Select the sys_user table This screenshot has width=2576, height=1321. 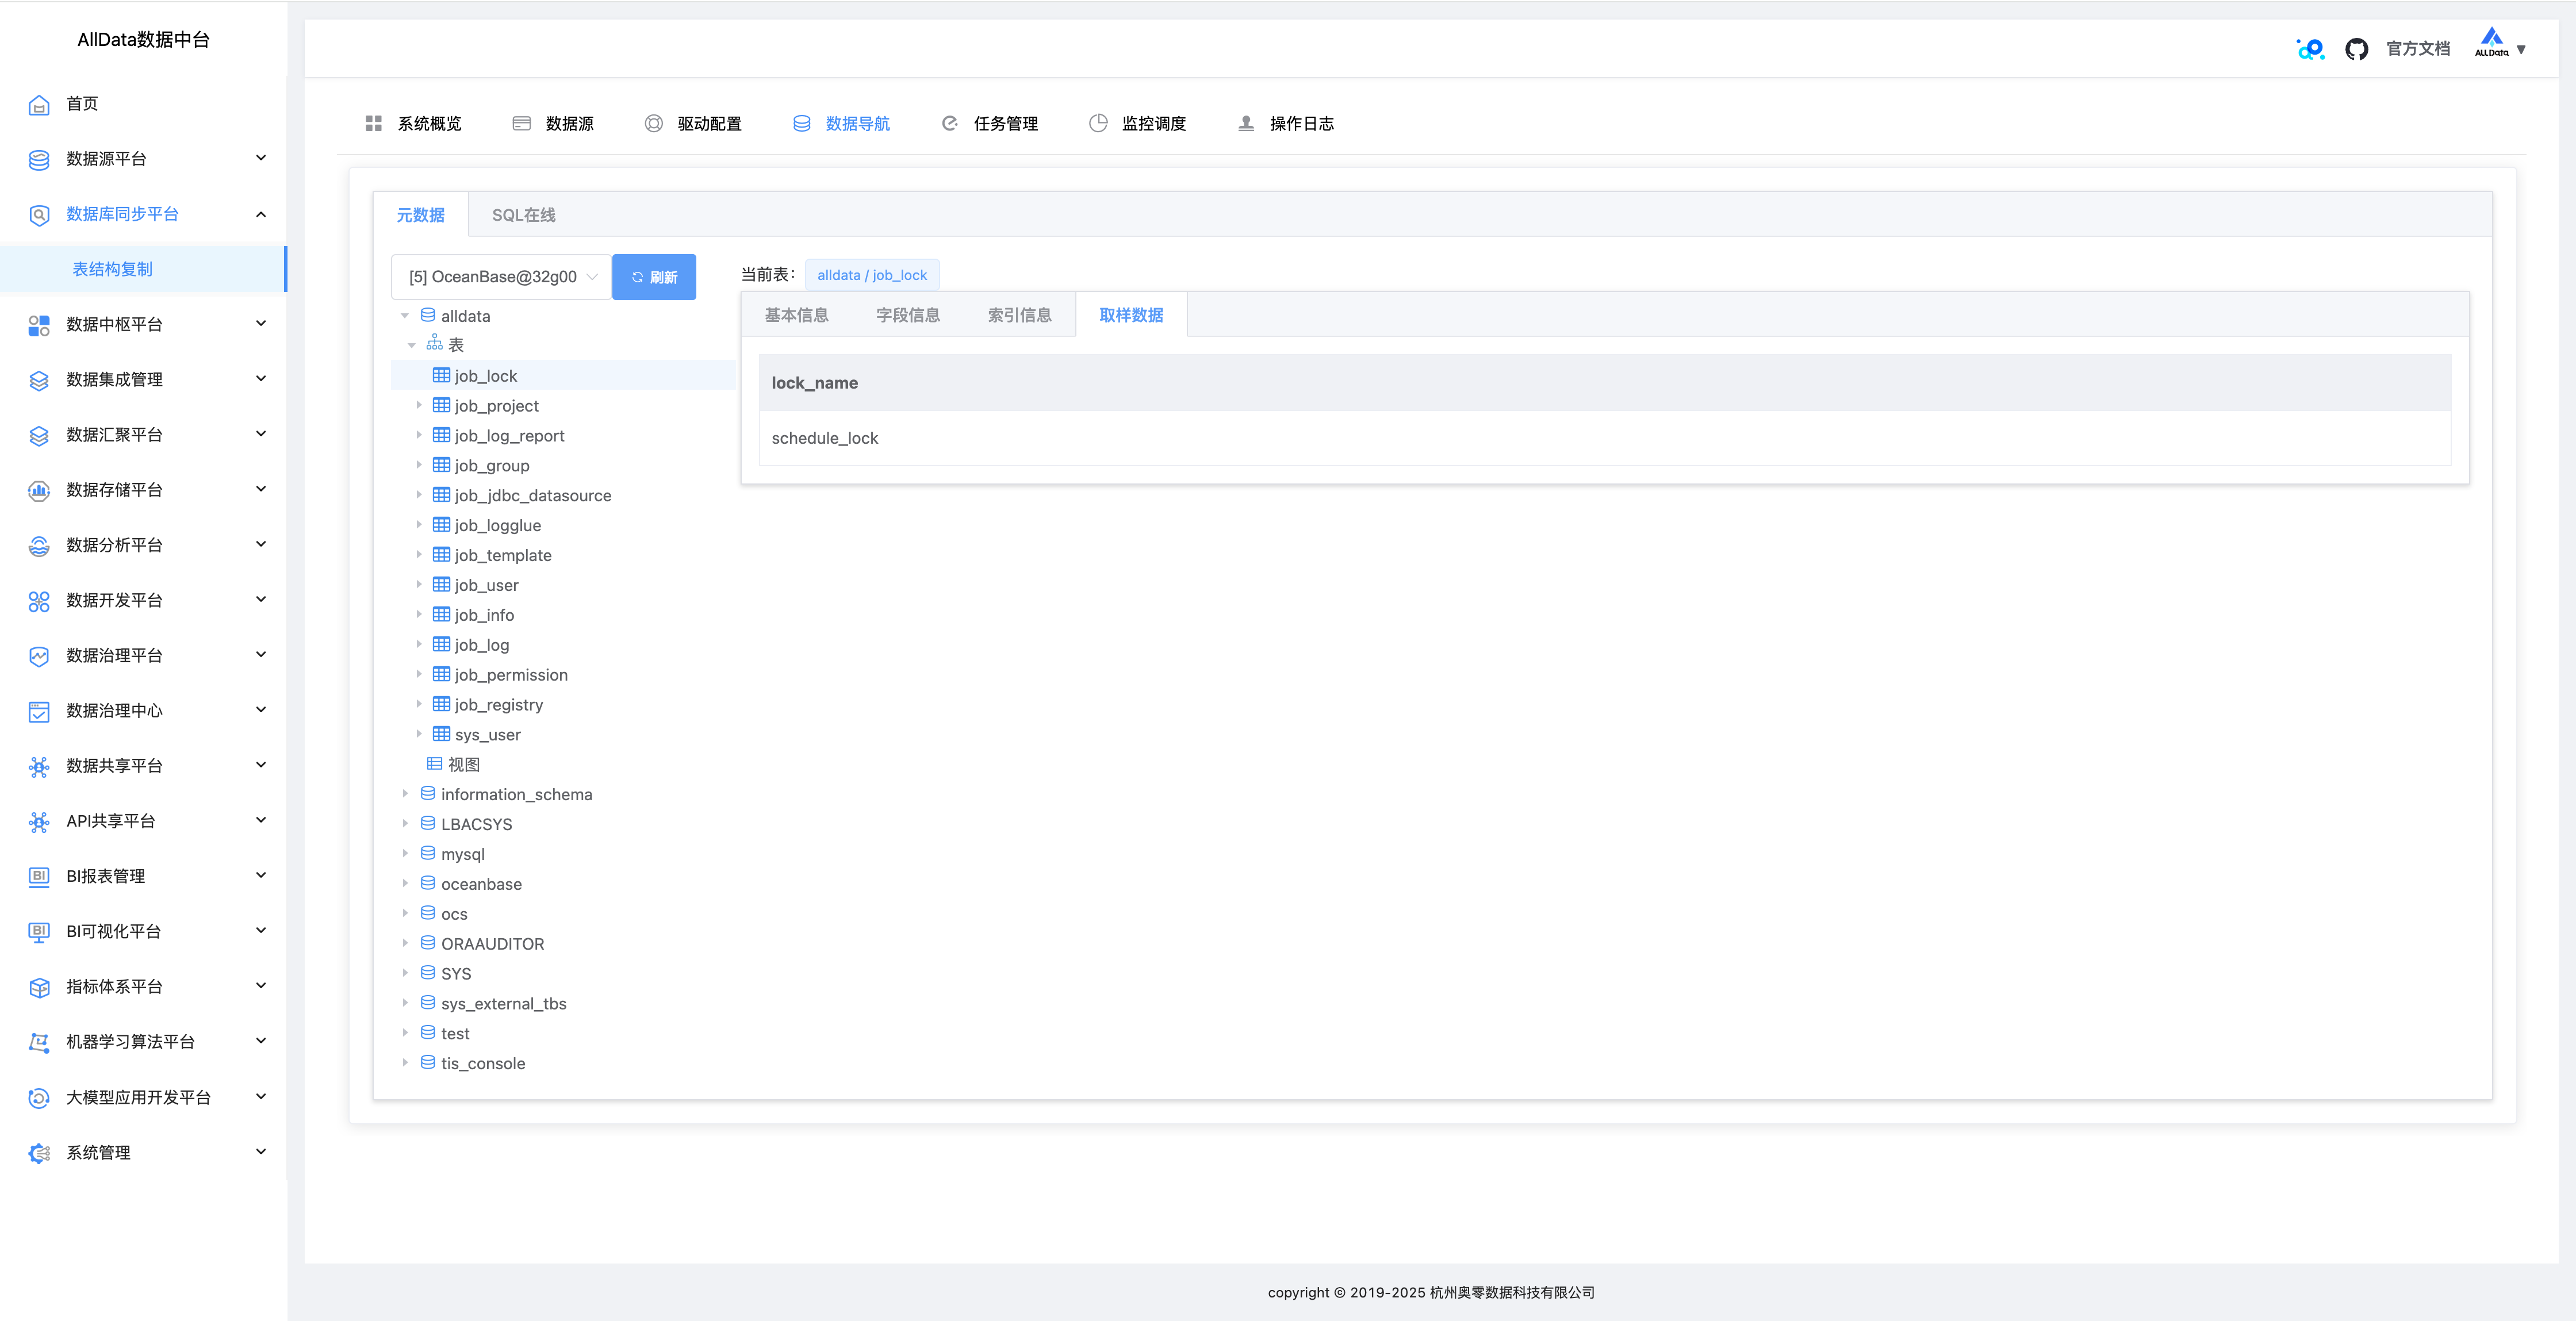pyautogui.click(x=487, y=734)
